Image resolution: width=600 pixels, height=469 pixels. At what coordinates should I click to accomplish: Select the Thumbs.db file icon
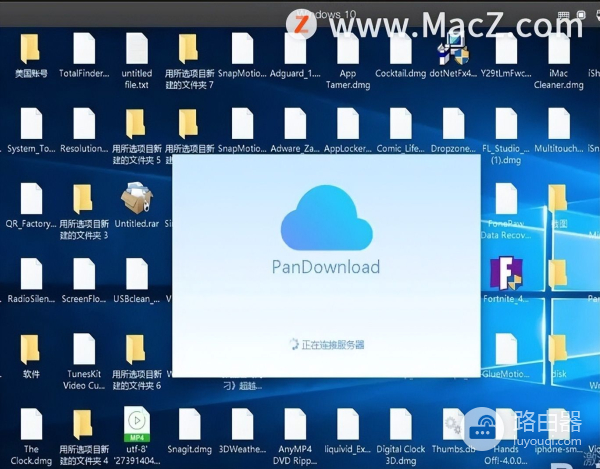(453, 423)
